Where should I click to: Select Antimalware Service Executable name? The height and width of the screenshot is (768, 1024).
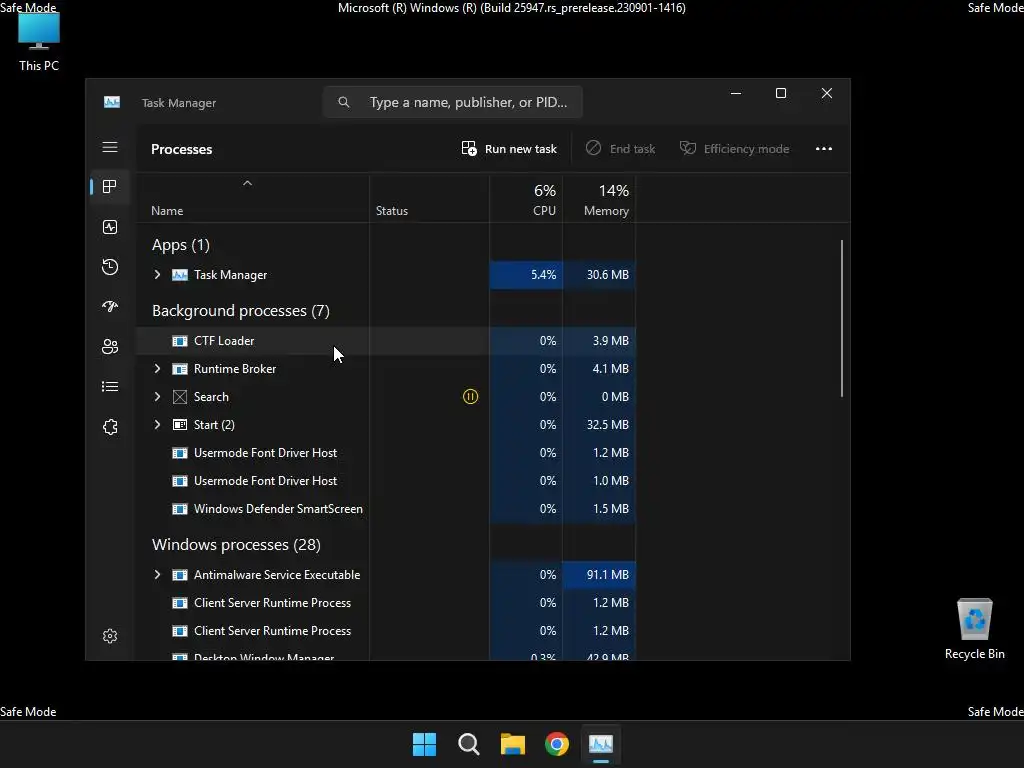tap(277, 575)
